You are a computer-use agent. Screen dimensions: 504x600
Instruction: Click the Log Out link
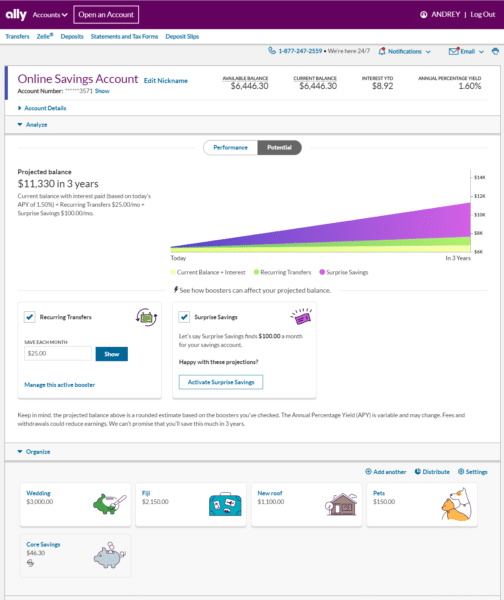pos(483,15)
